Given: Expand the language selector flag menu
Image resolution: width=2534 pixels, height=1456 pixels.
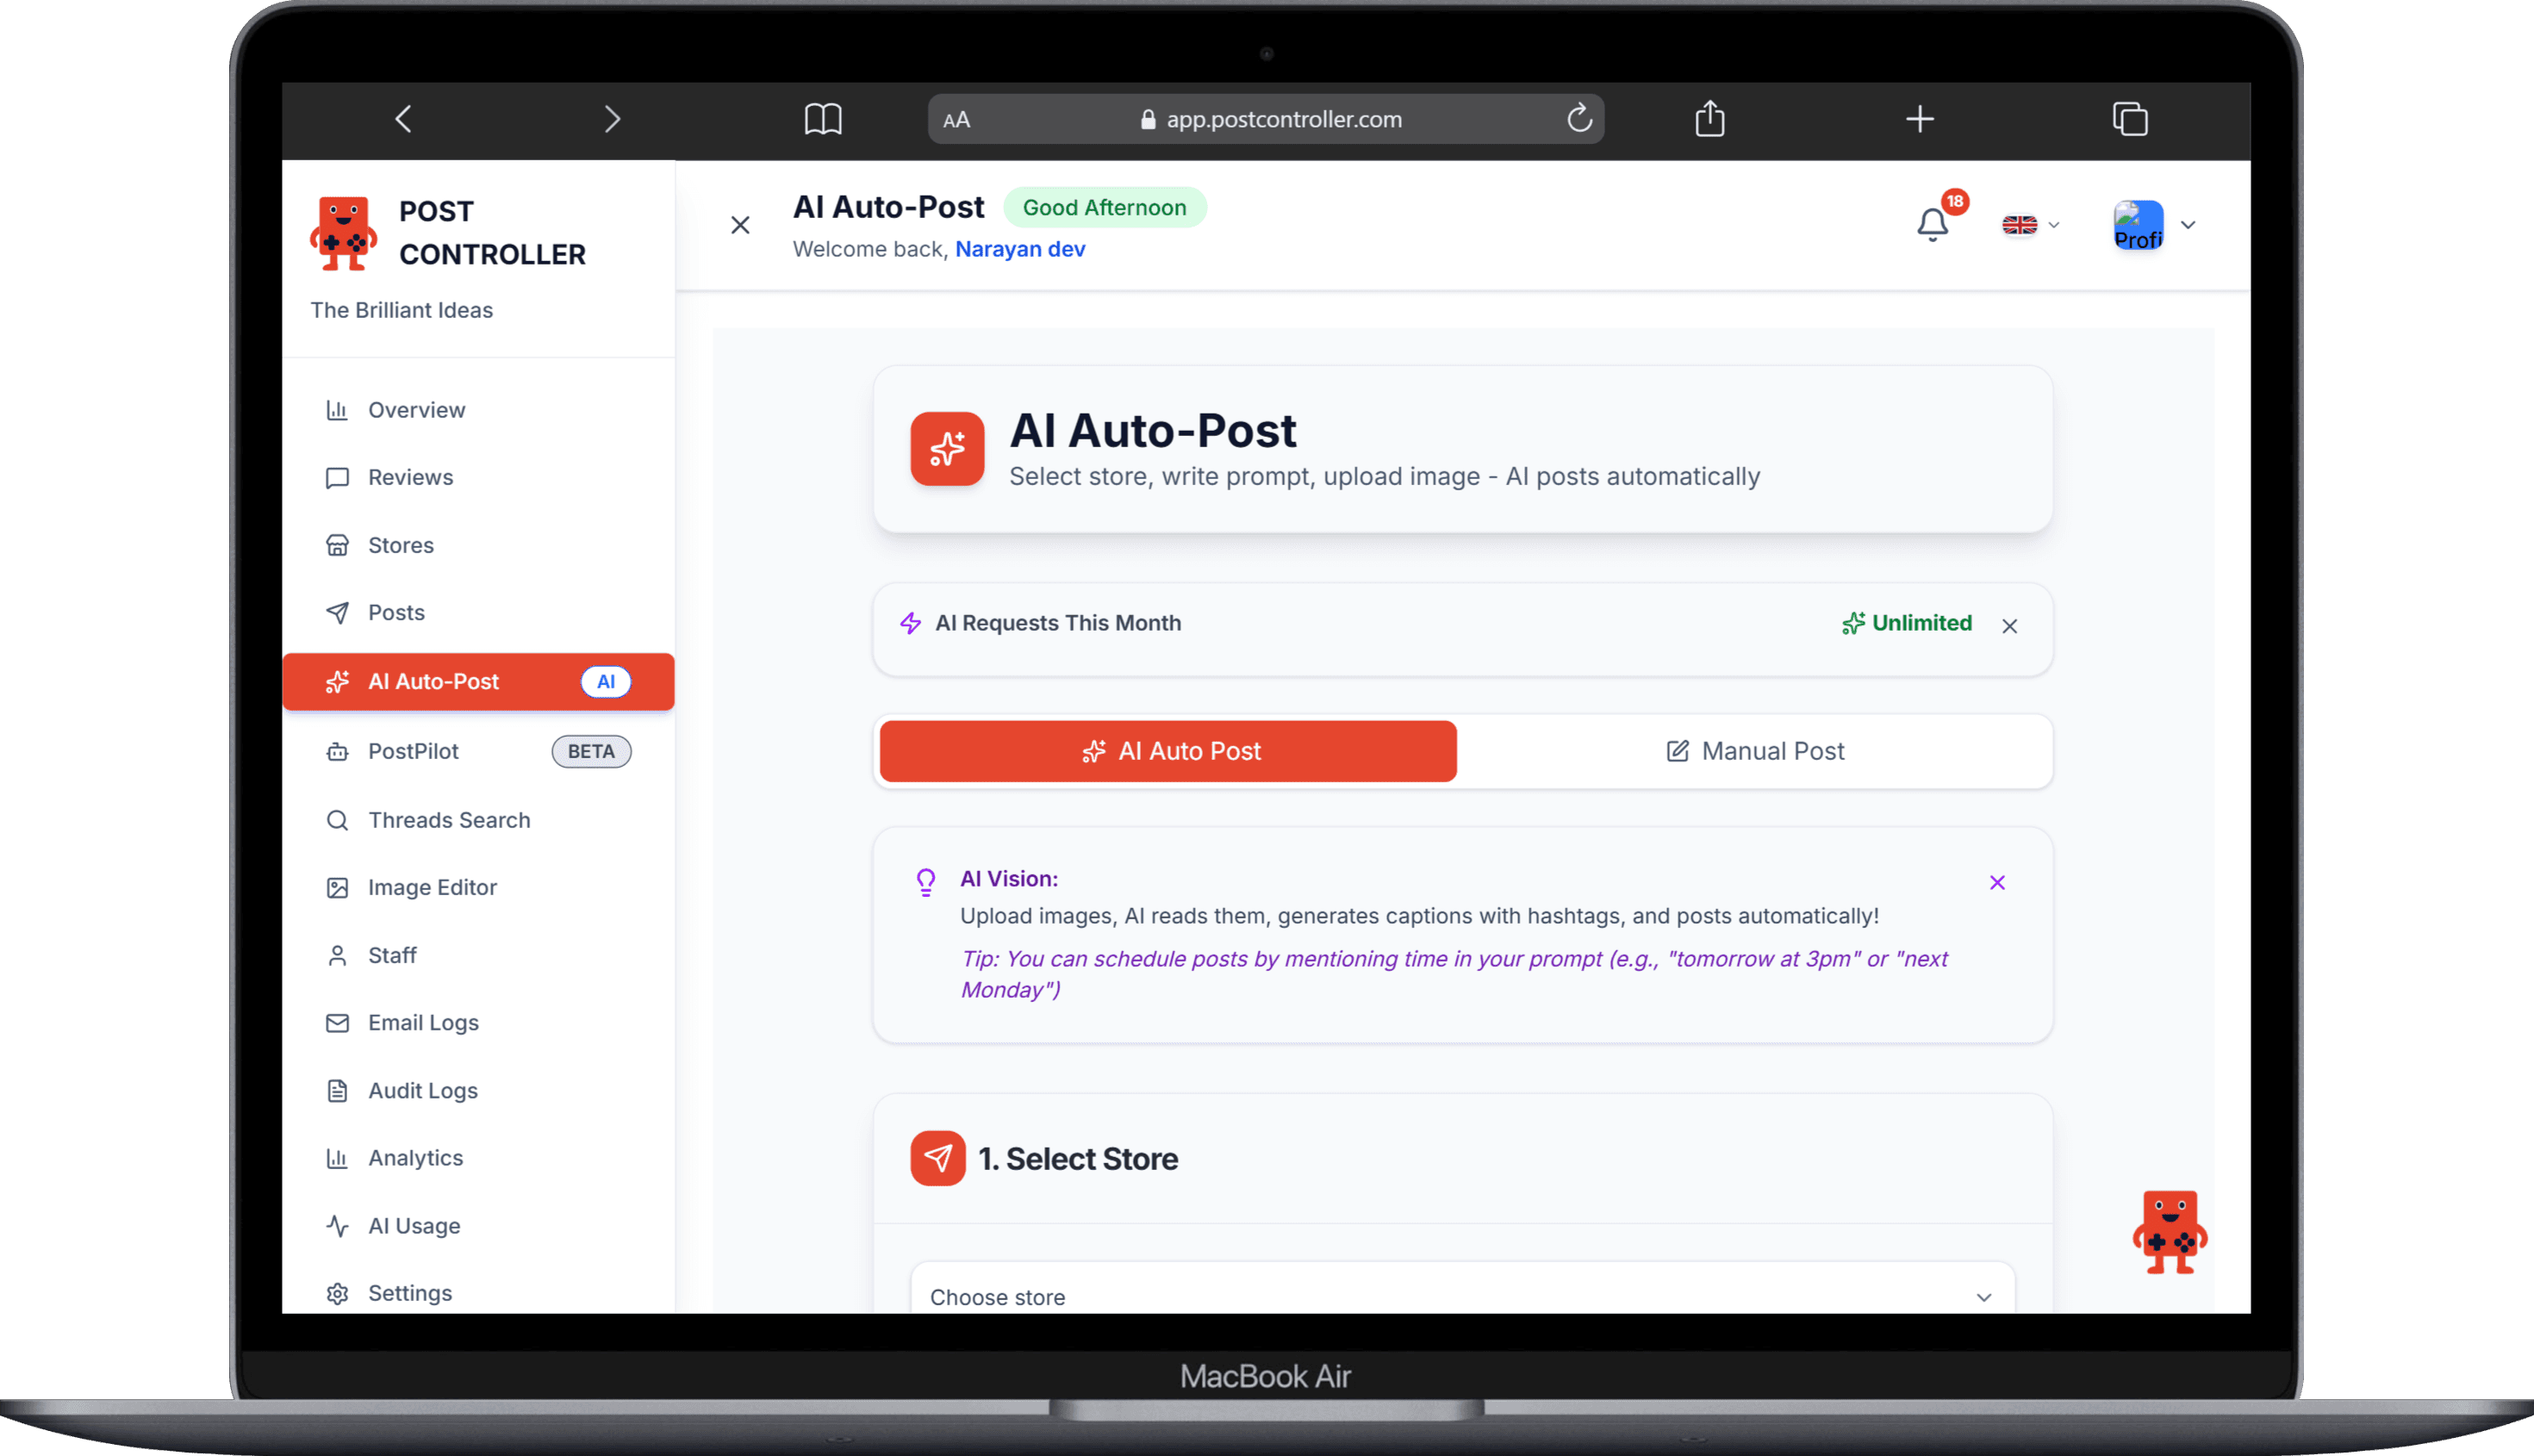Looking at the screenshot, I should [2028, 225].
